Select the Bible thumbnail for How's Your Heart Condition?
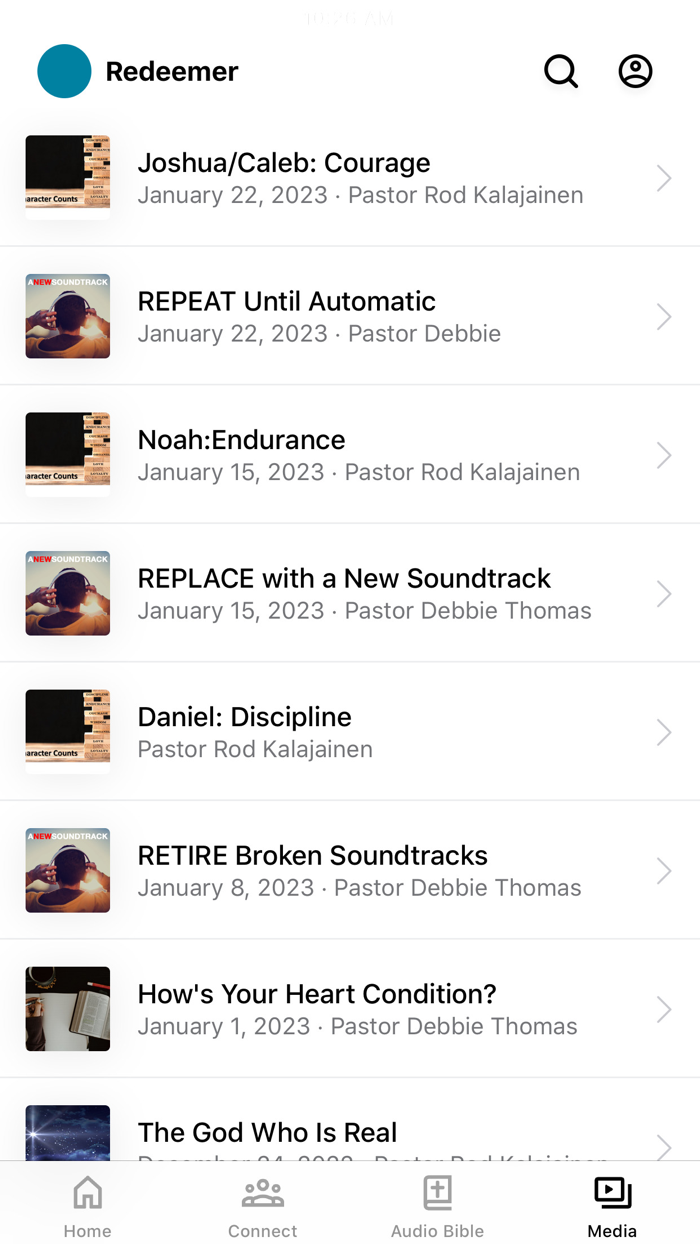 coord(67,1009)
